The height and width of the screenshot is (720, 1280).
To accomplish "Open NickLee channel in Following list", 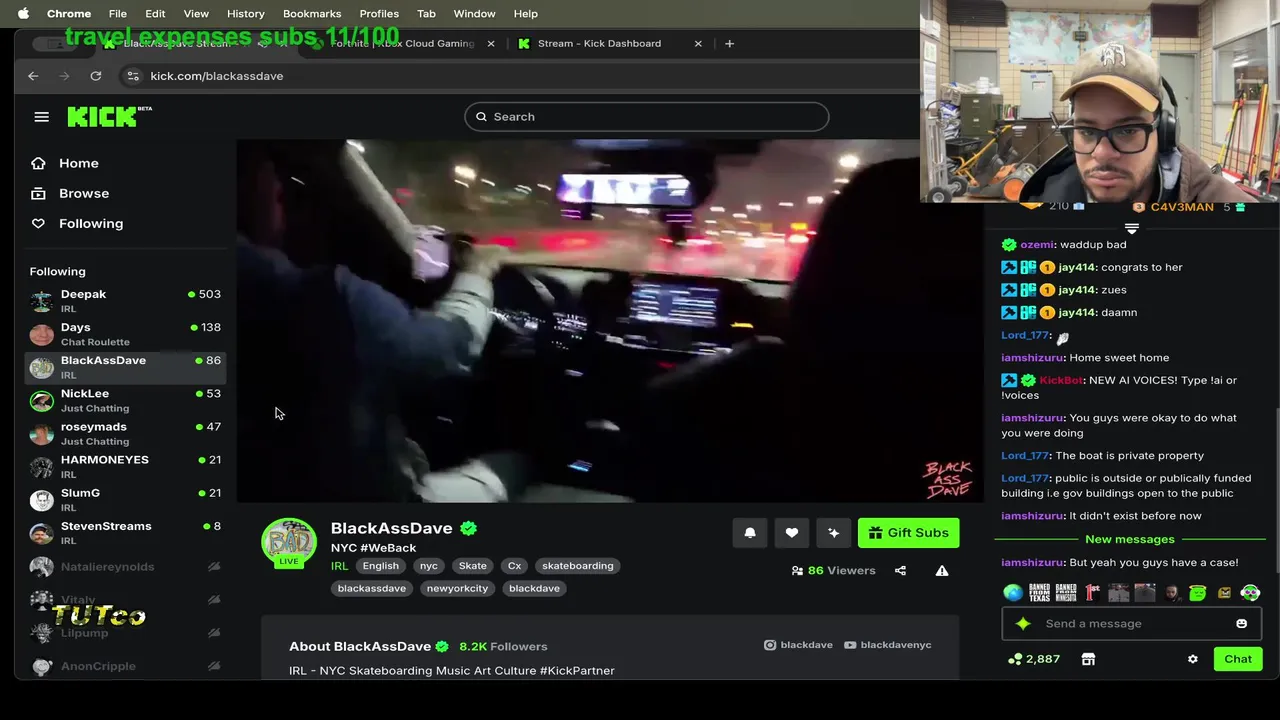I will click(x=125, y=400).
